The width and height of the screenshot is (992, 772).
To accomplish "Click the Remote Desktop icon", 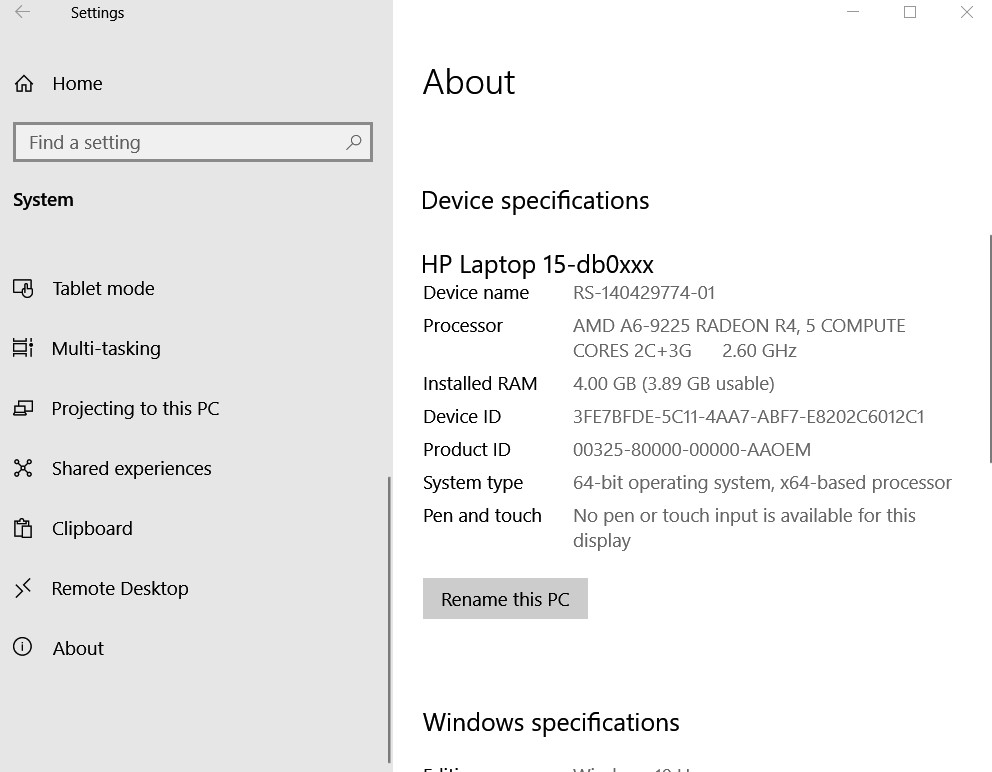I will coord(23,588).
